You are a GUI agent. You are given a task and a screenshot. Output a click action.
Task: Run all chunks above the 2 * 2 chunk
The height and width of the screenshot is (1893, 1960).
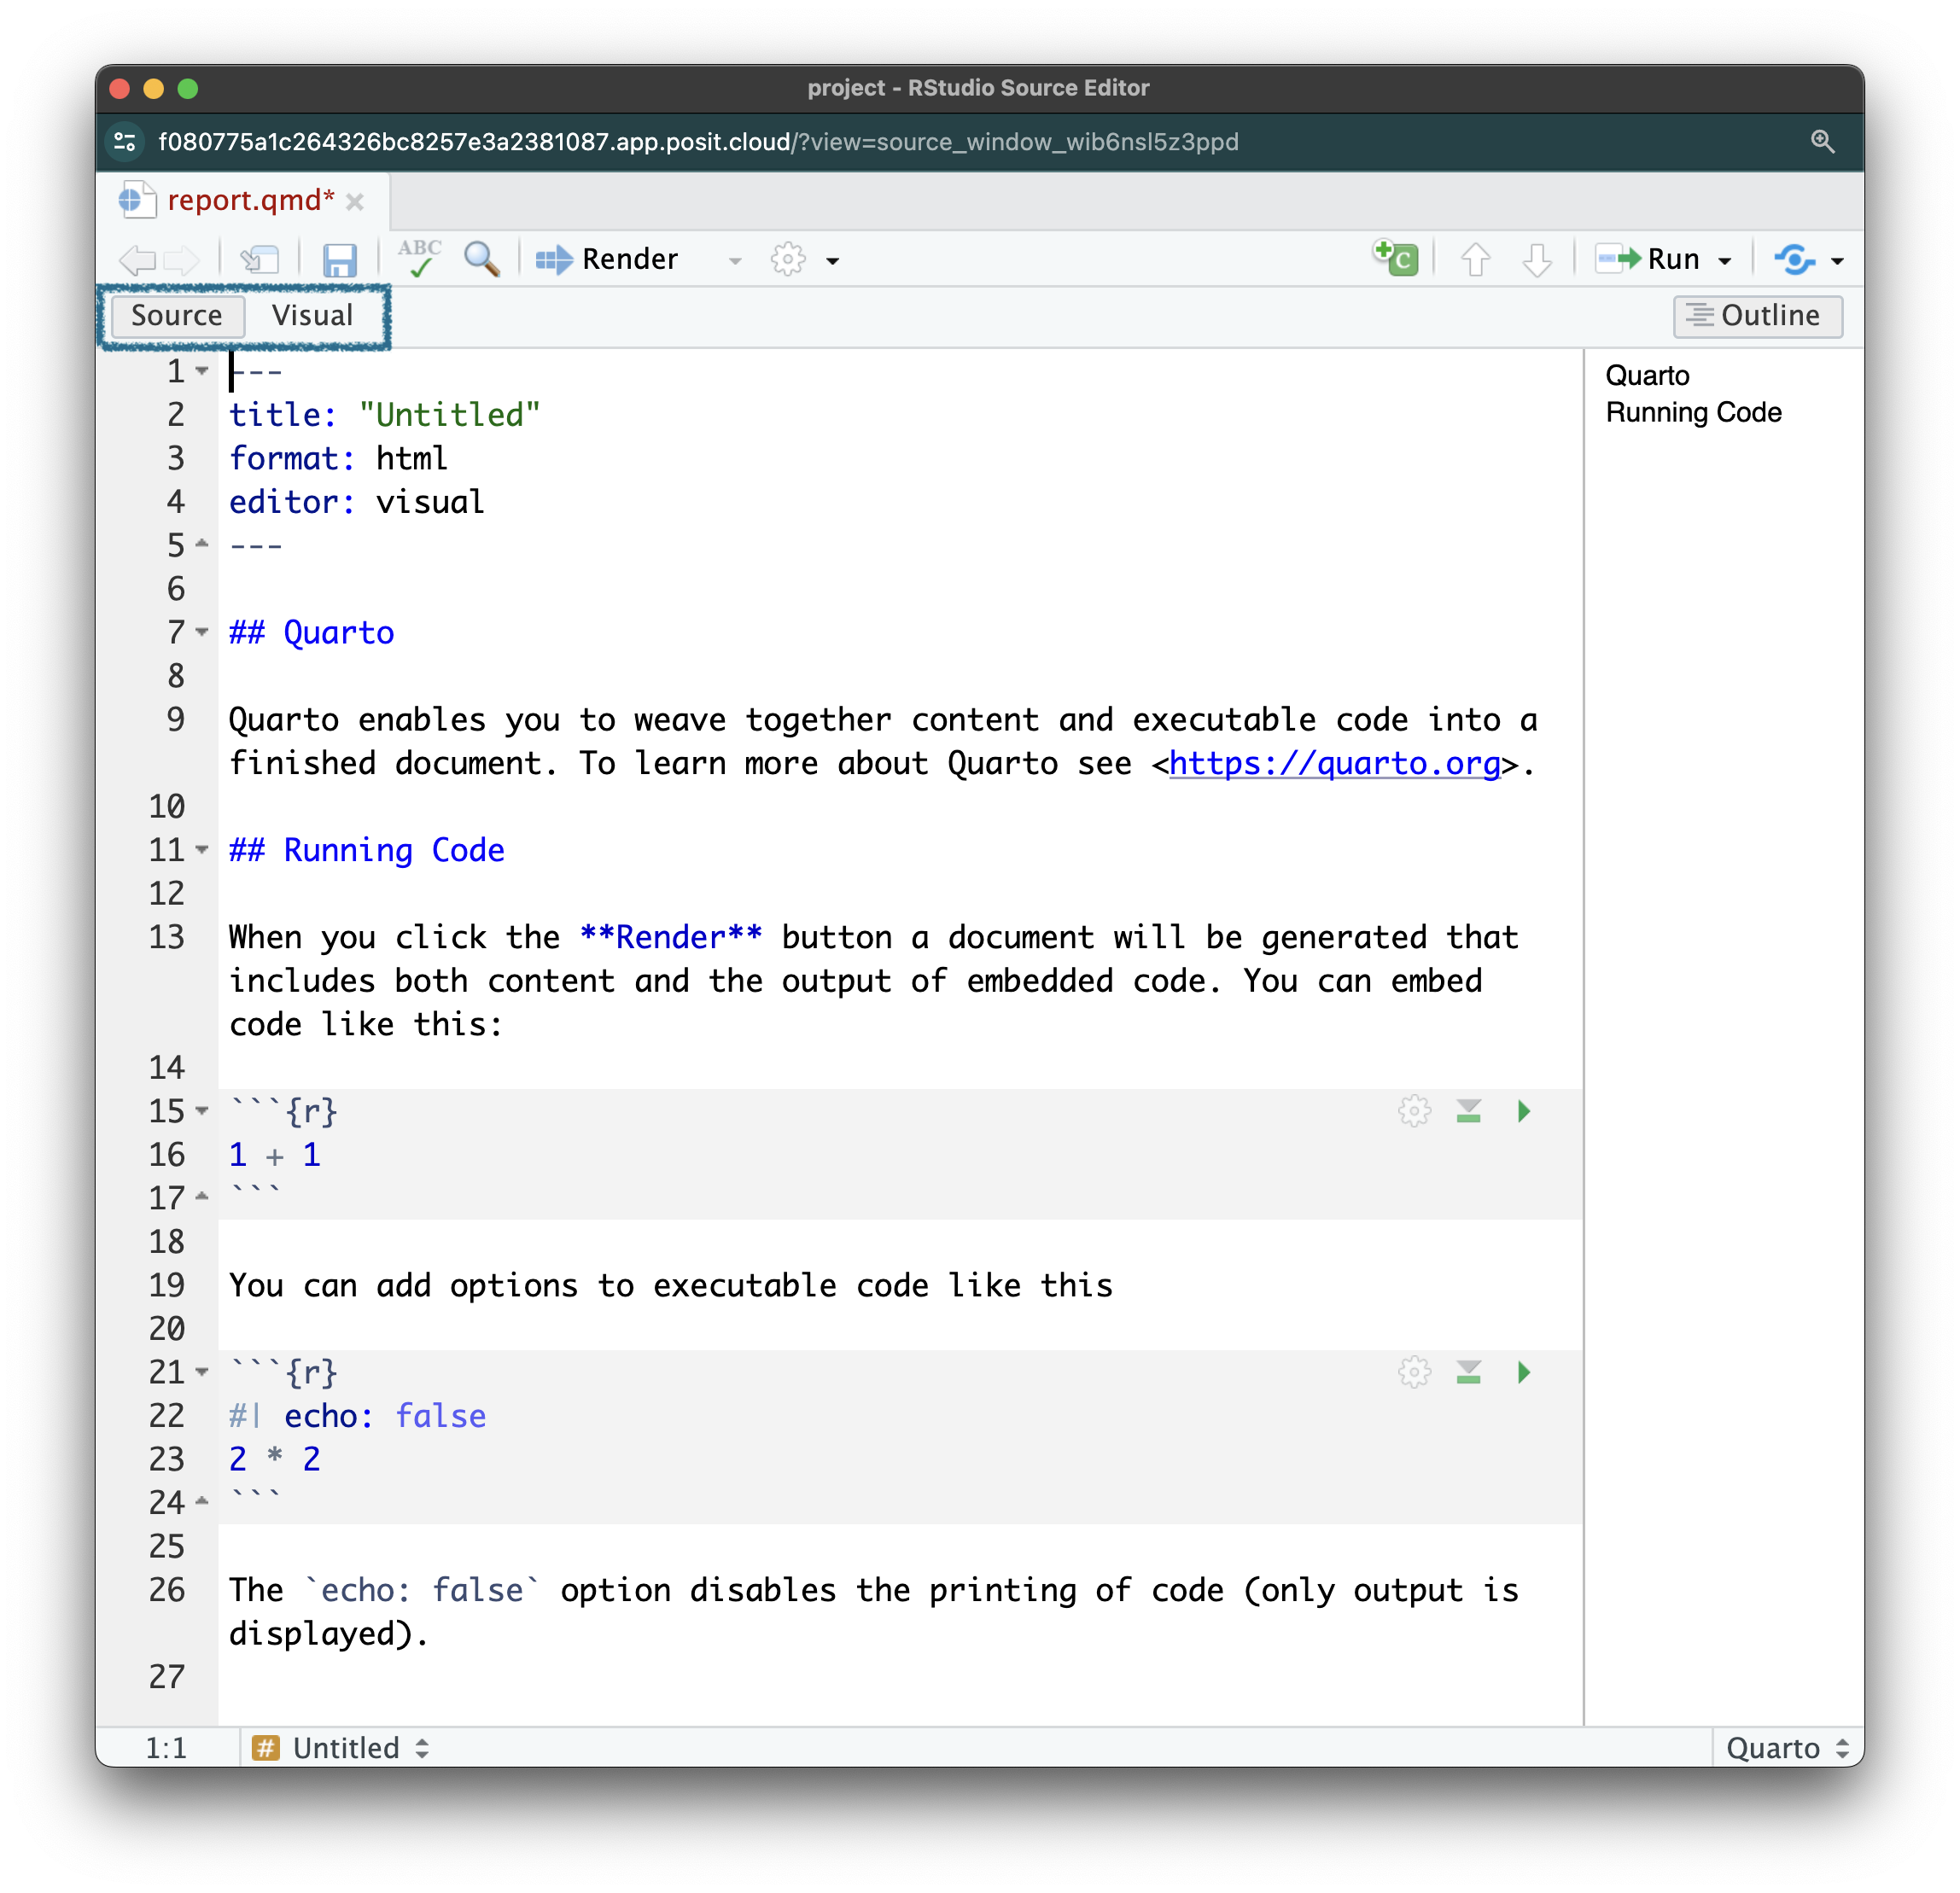(1468, 1372)
